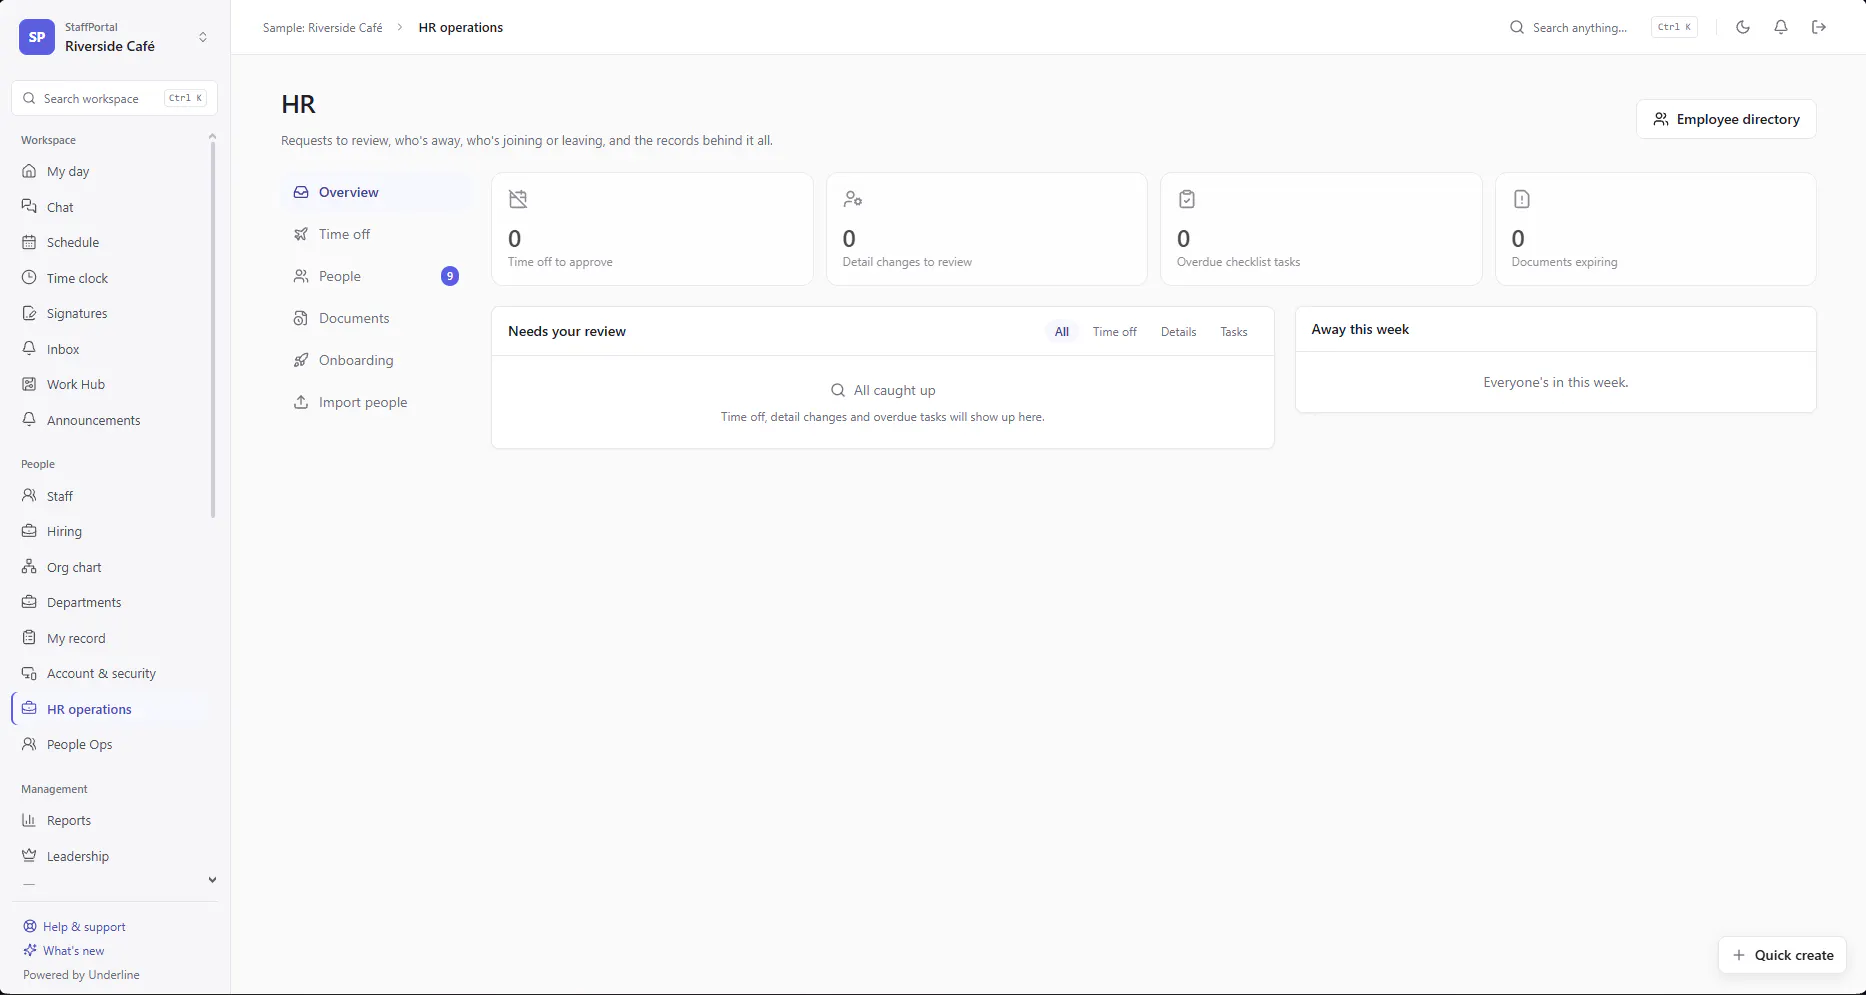Click Sample: Riverside Café breadcrumb
This screenshot has height=995, width=1866.
coord(323,28)
